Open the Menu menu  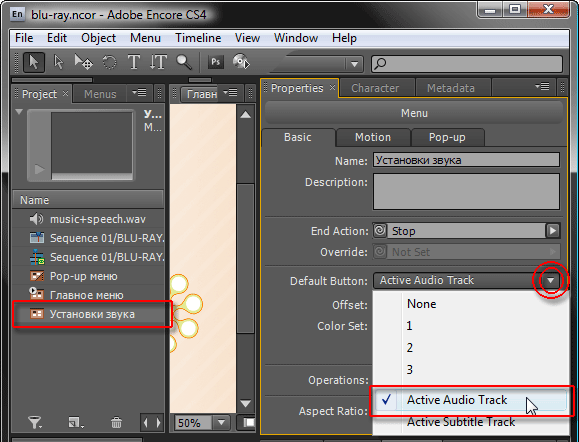[145, 38]
